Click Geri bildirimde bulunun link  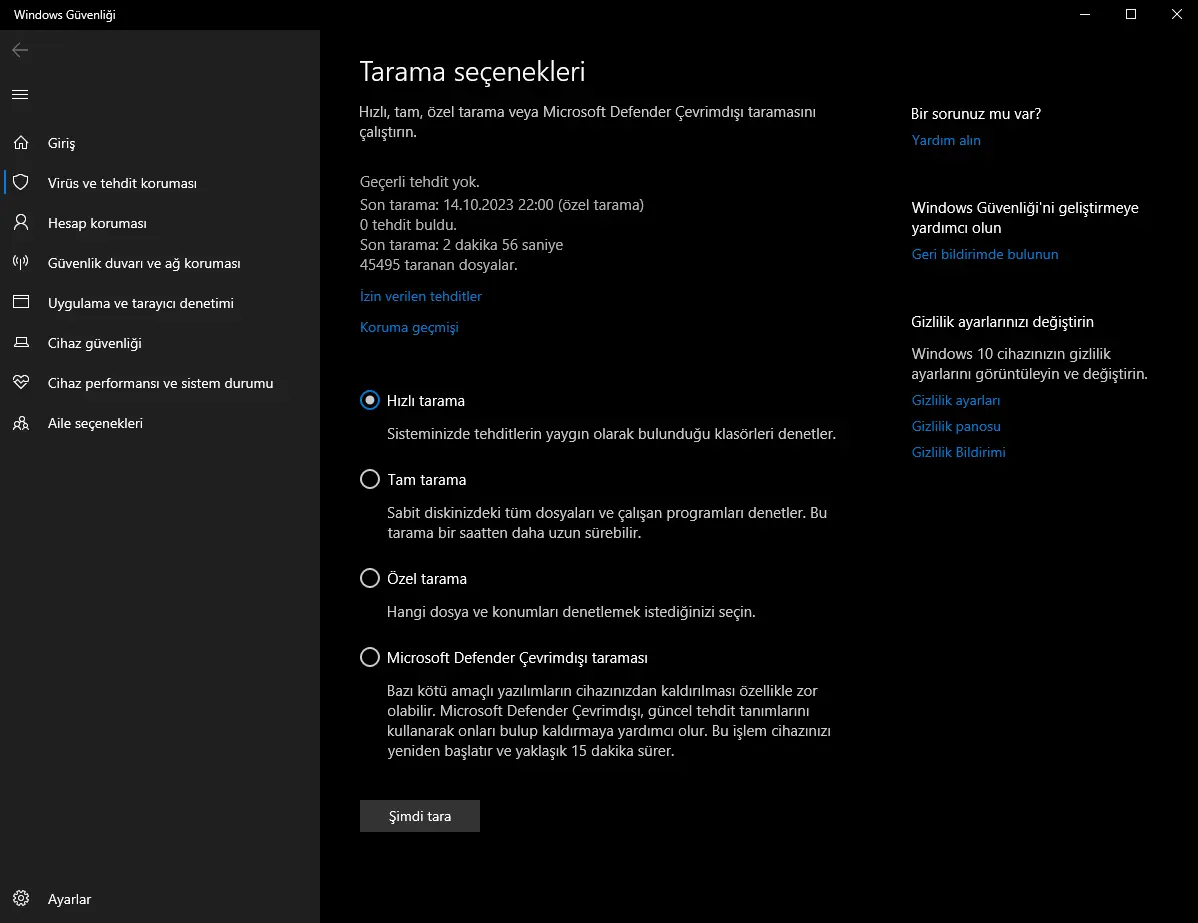click(985, 254)
